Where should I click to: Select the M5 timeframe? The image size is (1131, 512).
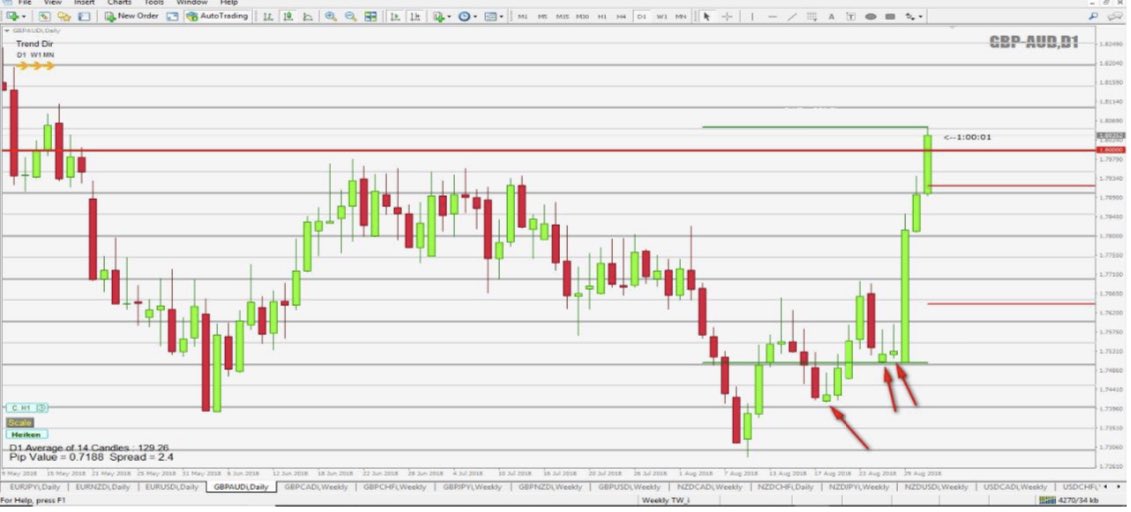(542, 16)
